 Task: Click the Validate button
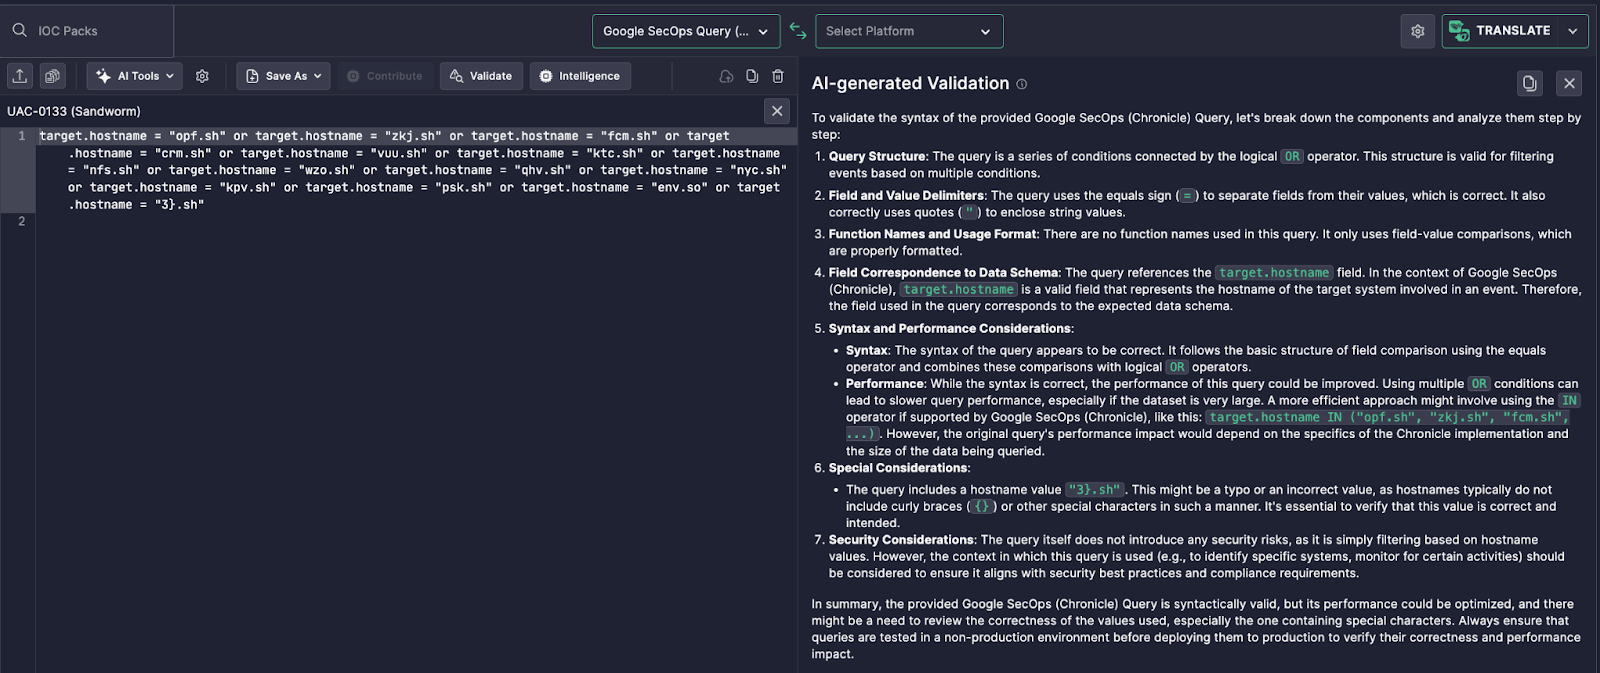click(481, 76)
